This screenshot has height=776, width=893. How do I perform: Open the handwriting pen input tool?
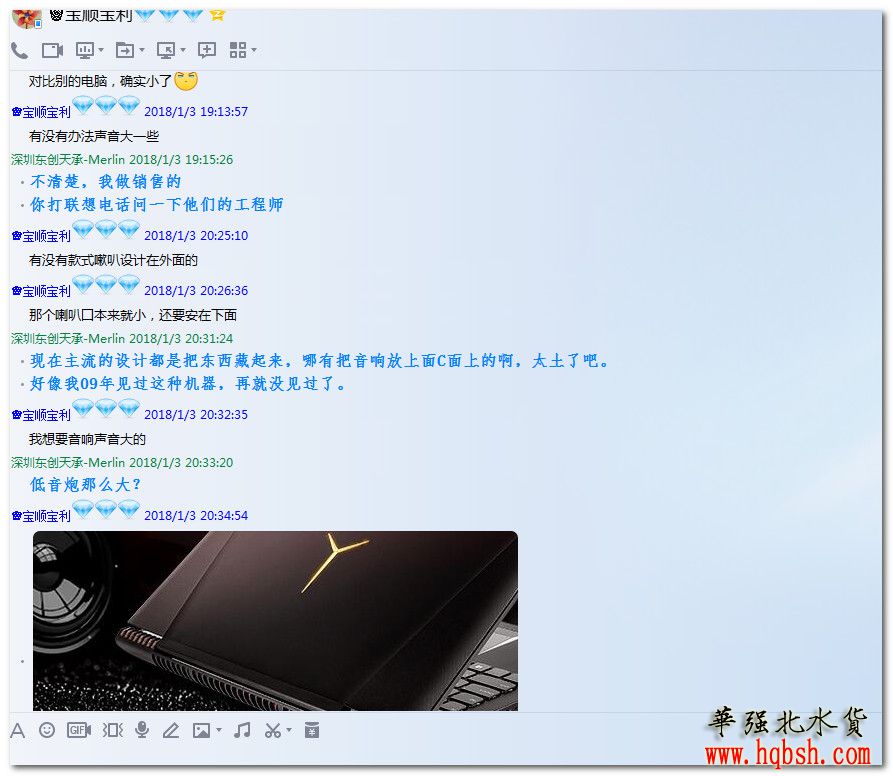pos(171,730)
